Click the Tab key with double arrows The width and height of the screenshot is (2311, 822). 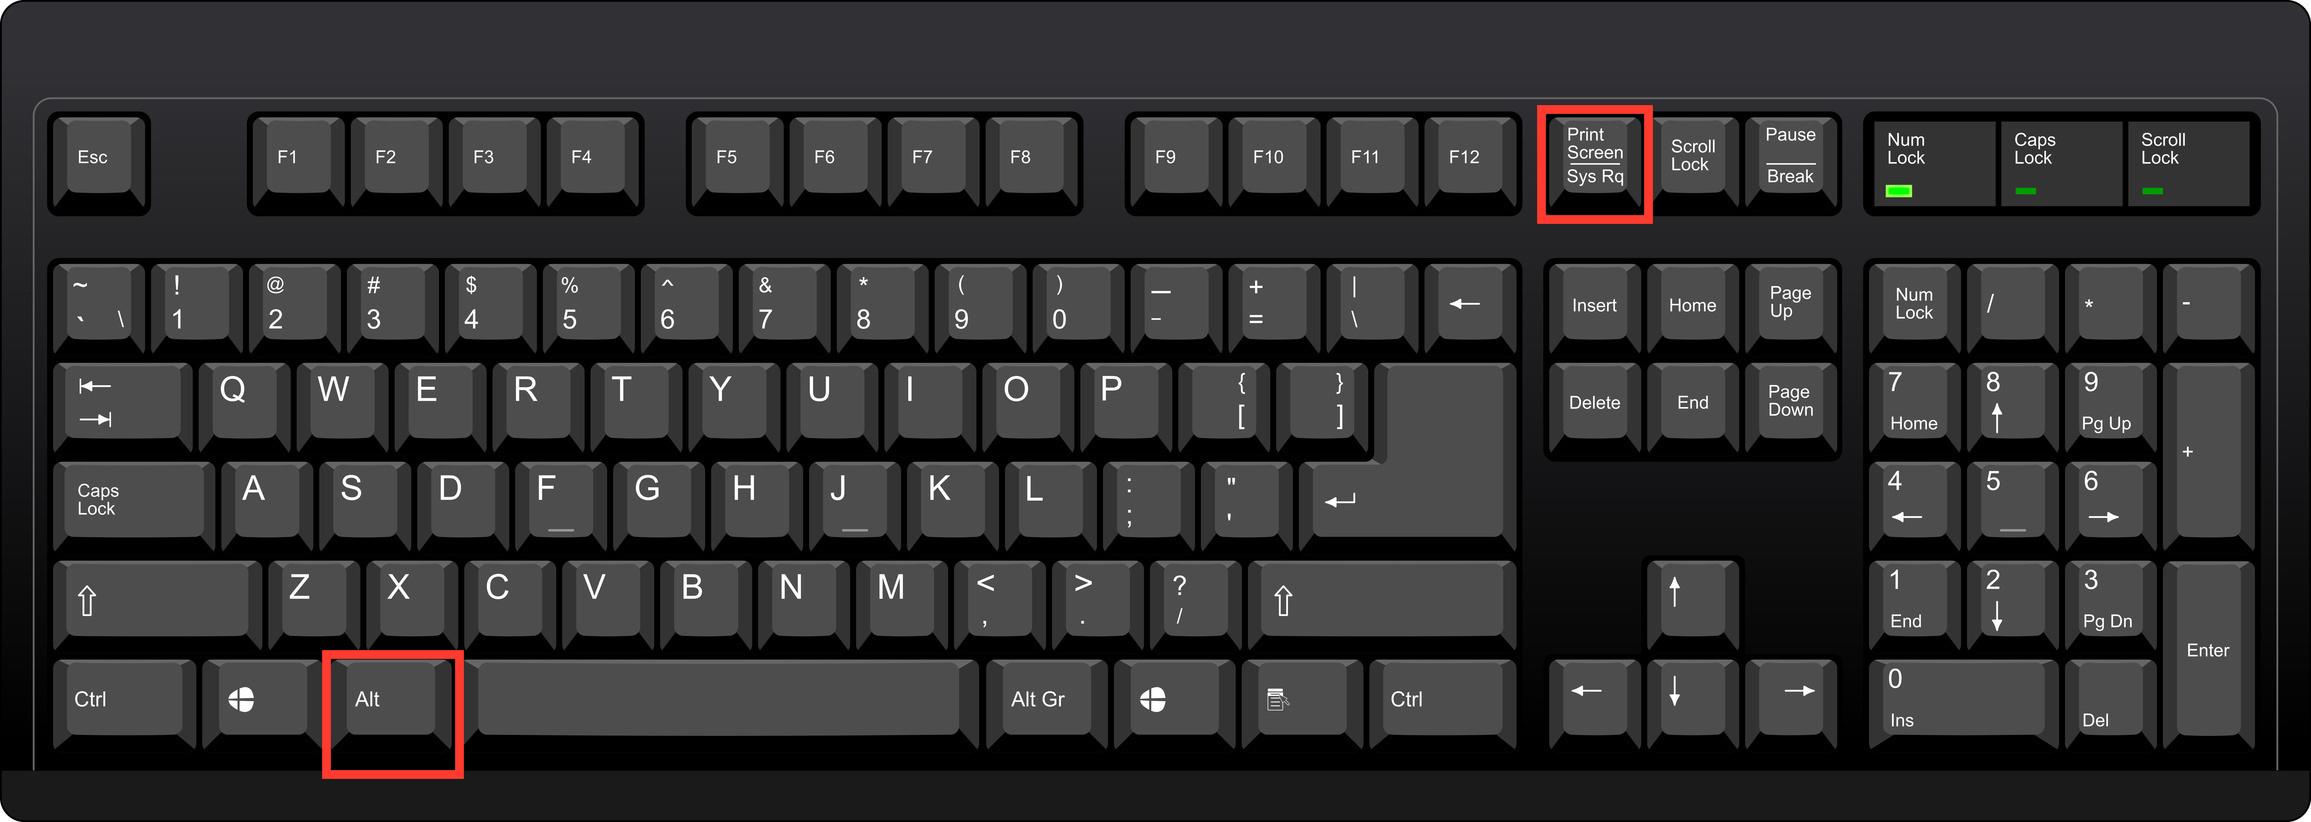122,406
